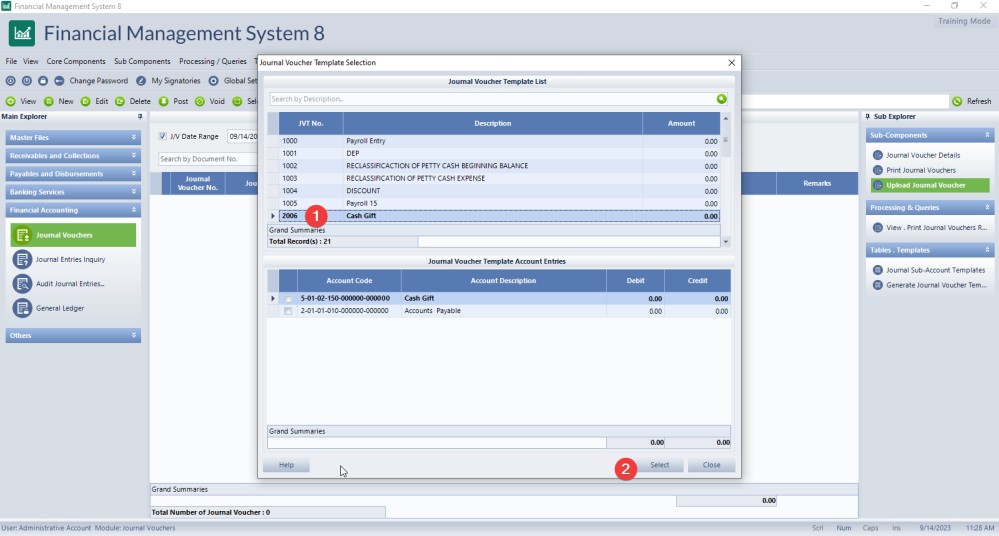Click the Generate Journal Voucher Template icon
The width and height of the screenshot is (999, 536).
click(878, 285)
